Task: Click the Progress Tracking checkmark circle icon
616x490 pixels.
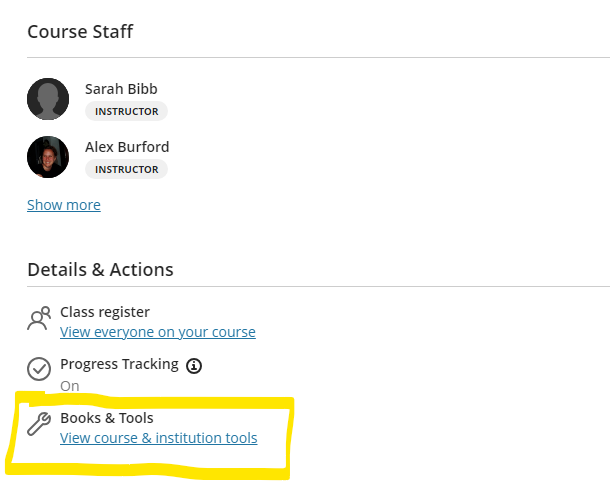Action: click(x=39, y=369)
